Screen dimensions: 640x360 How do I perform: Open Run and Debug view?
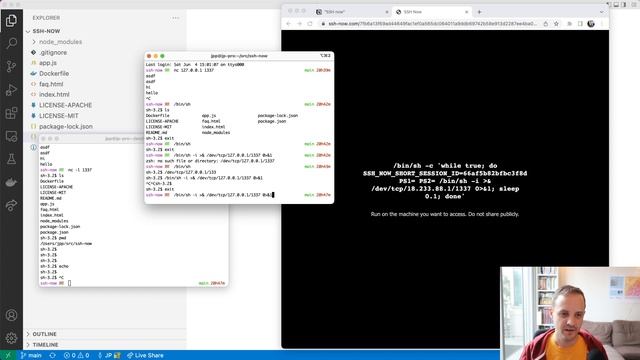11,89
